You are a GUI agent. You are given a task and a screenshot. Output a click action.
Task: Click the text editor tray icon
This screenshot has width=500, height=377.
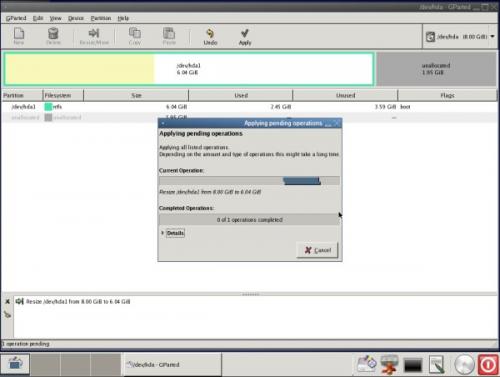pyautogui.click(x=437, y=364)
